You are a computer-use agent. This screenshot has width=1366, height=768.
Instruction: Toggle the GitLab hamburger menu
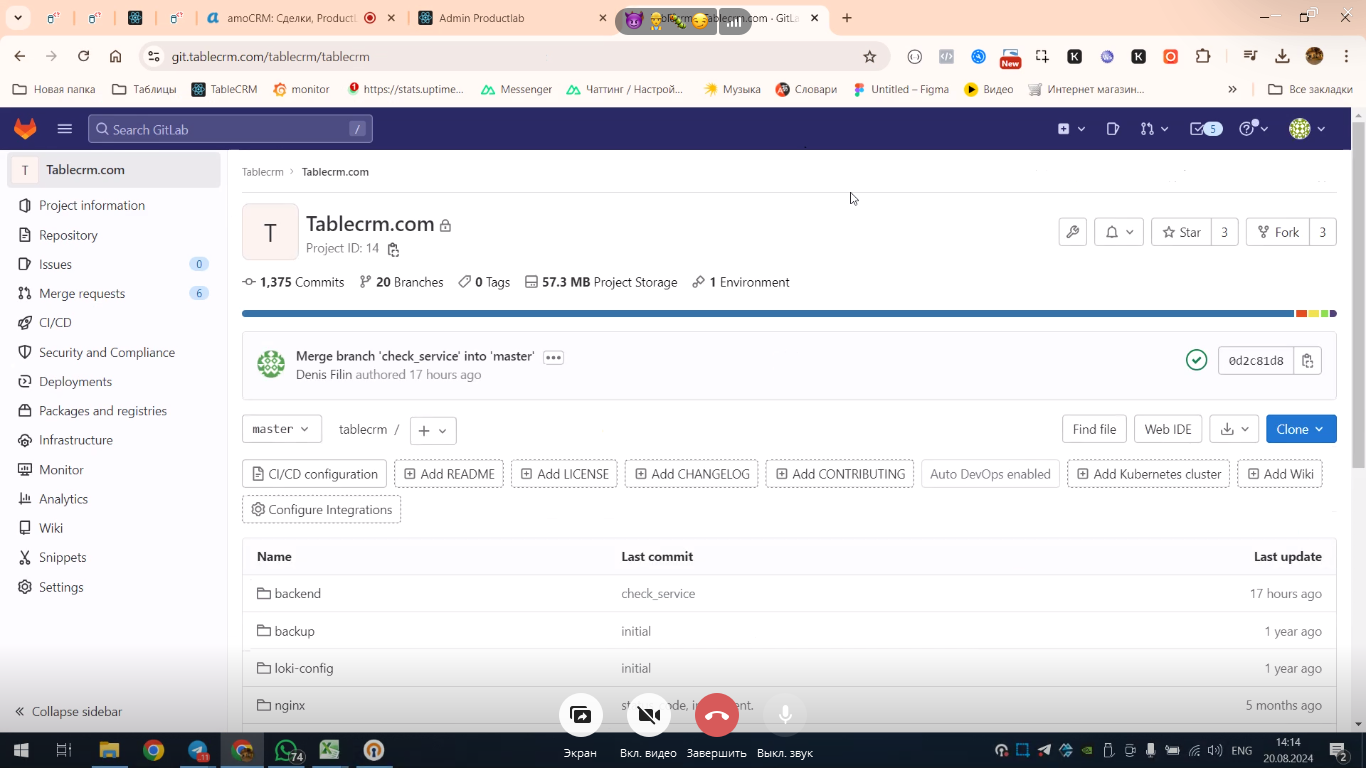pyautogui.click(x=65, y=128)
